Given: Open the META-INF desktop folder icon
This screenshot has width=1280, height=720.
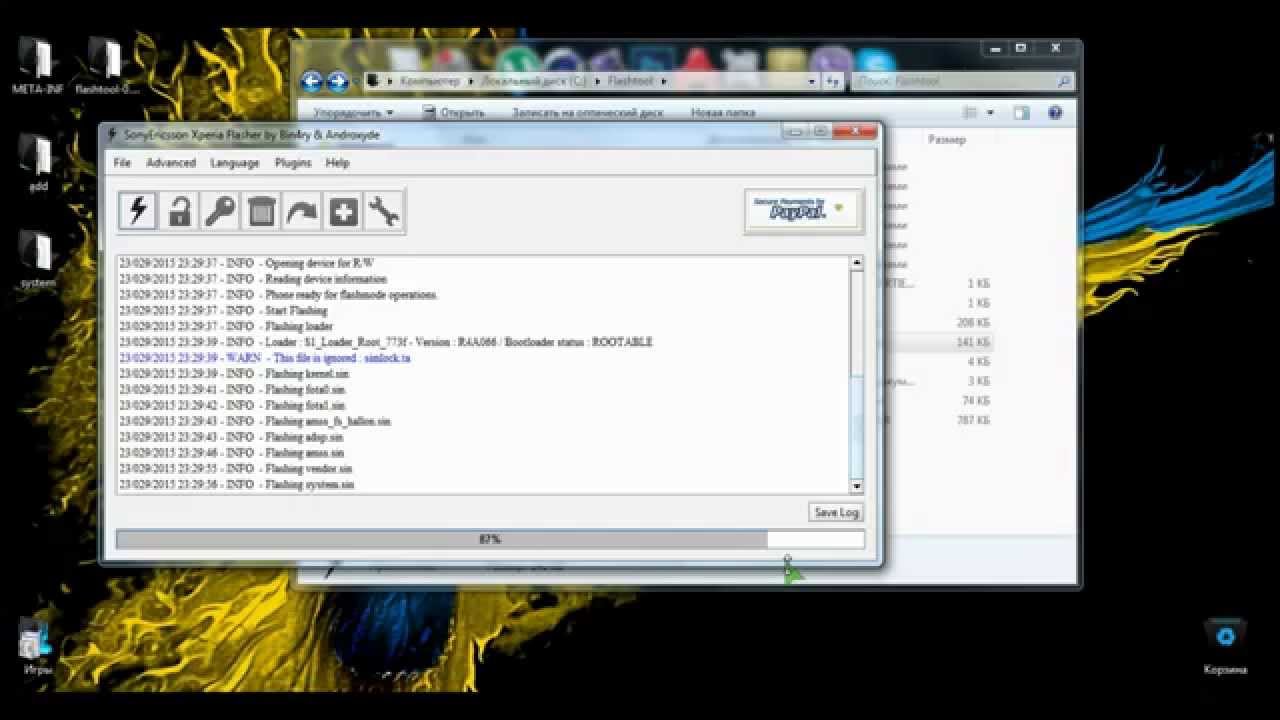Looking at the screenshot, I should point(38,66).
